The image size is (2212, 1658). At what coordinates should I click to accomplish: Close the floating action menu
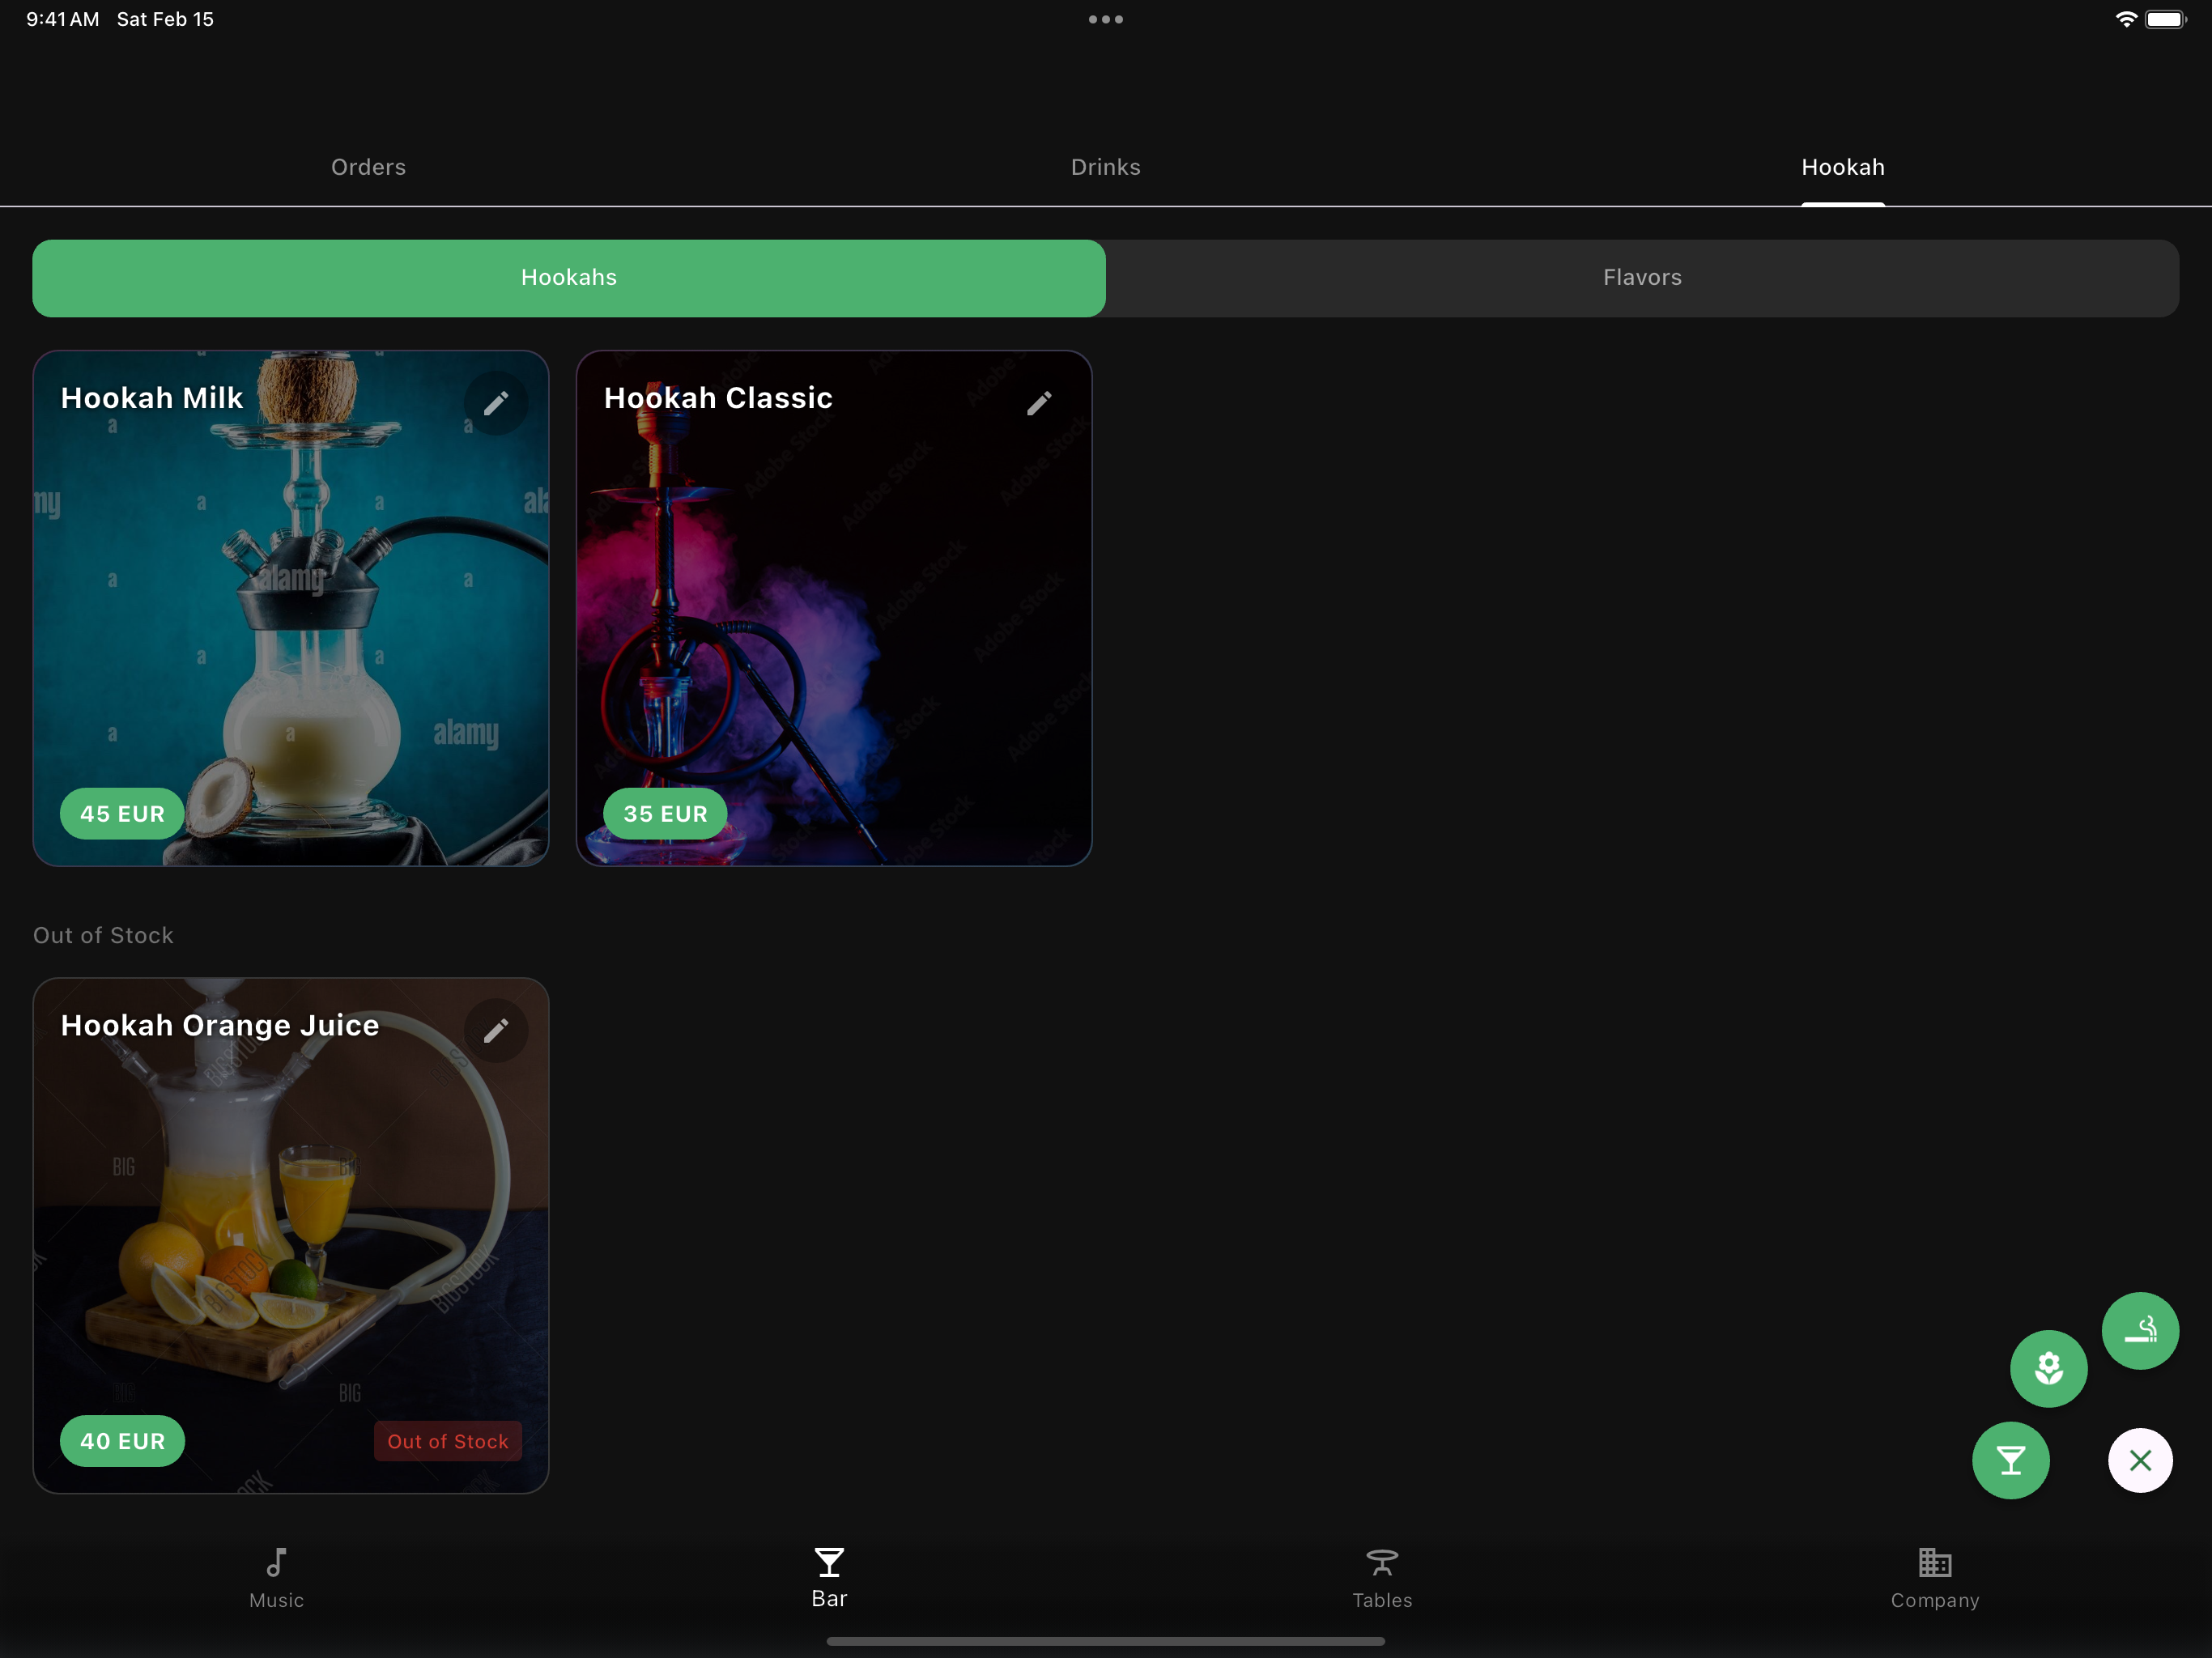pos(2139,1460)
